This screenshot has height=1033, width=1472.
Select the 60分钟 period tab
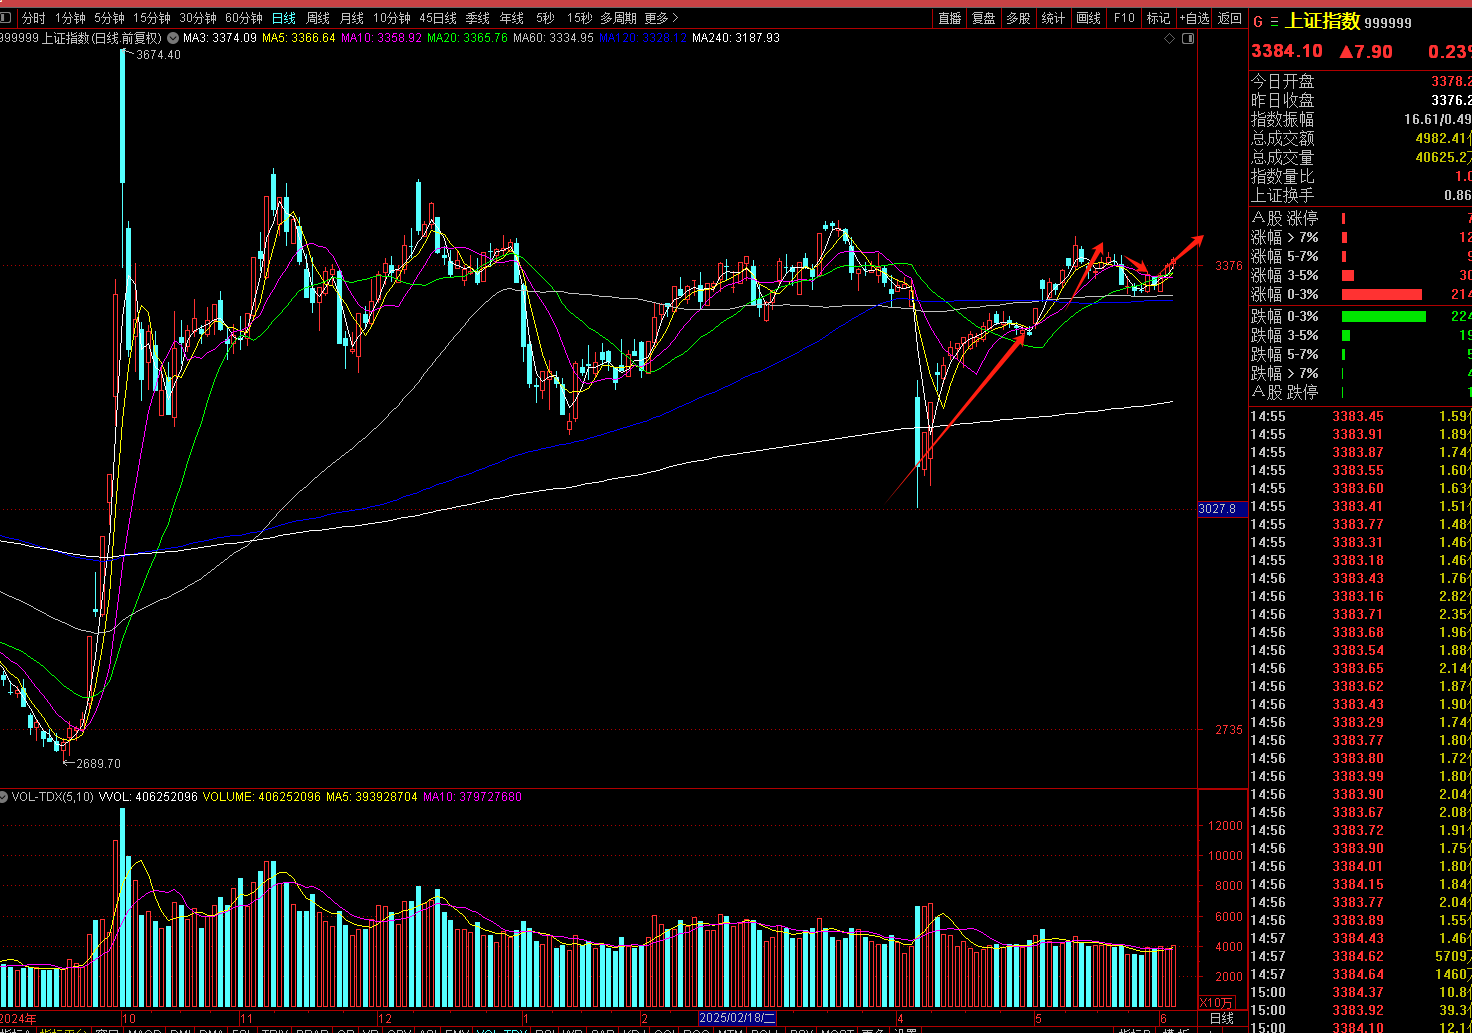(244, 18)
